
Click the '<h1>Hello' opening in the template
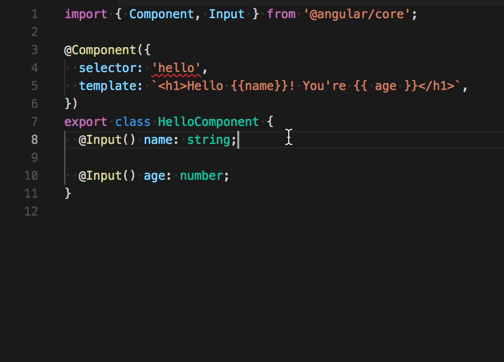tap(191, 86)
